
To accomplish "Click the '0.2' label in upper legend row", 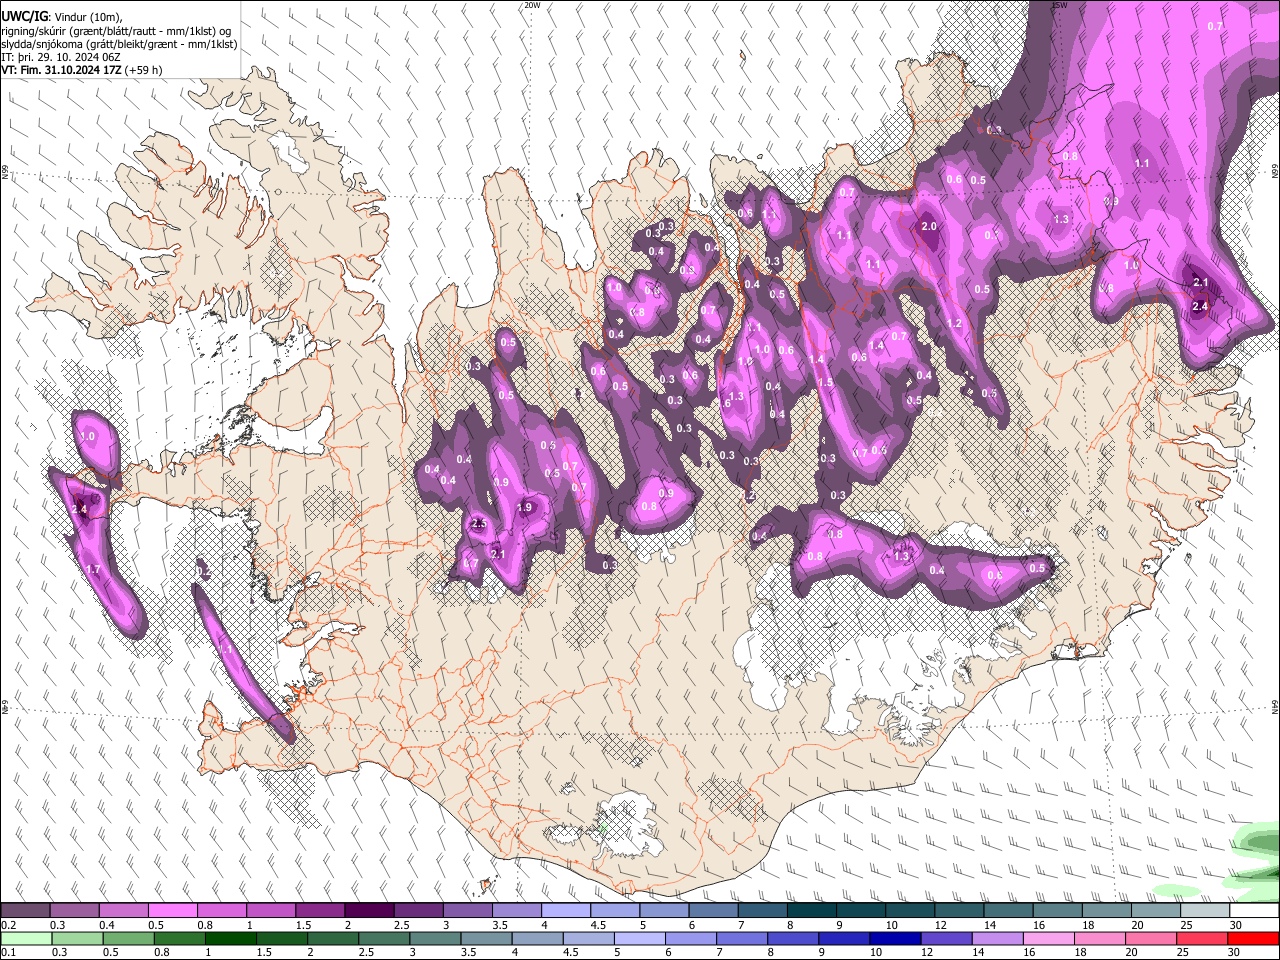I will point(9,925).
